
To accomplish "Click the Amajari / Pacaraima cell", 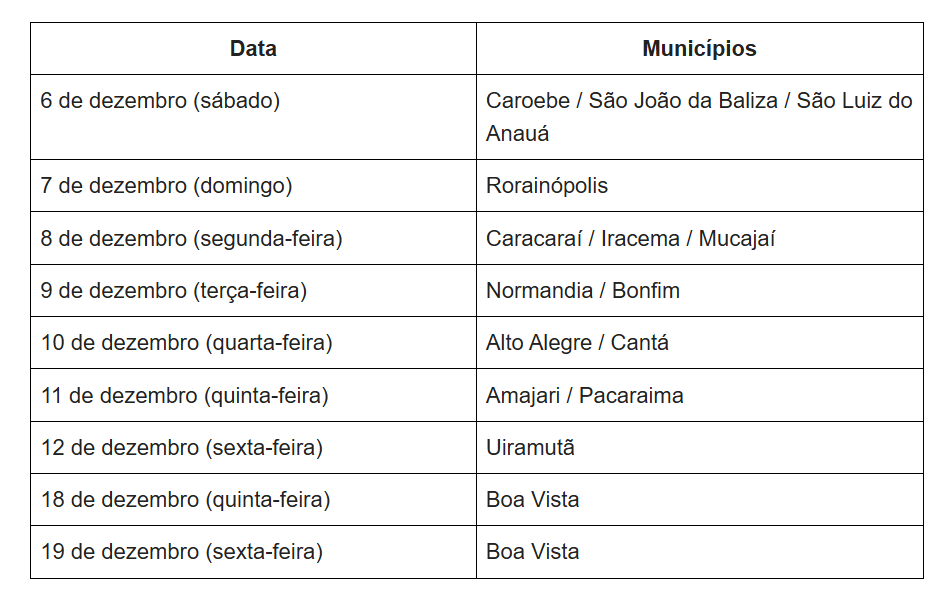I will pos(585,396).
